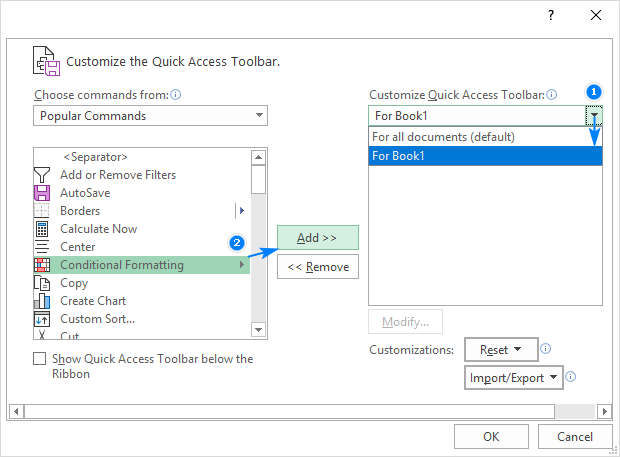620x457 pixels.
Task: Click the command list scroll down arrow
Action: pyautogui.click(x=259, y=329)
